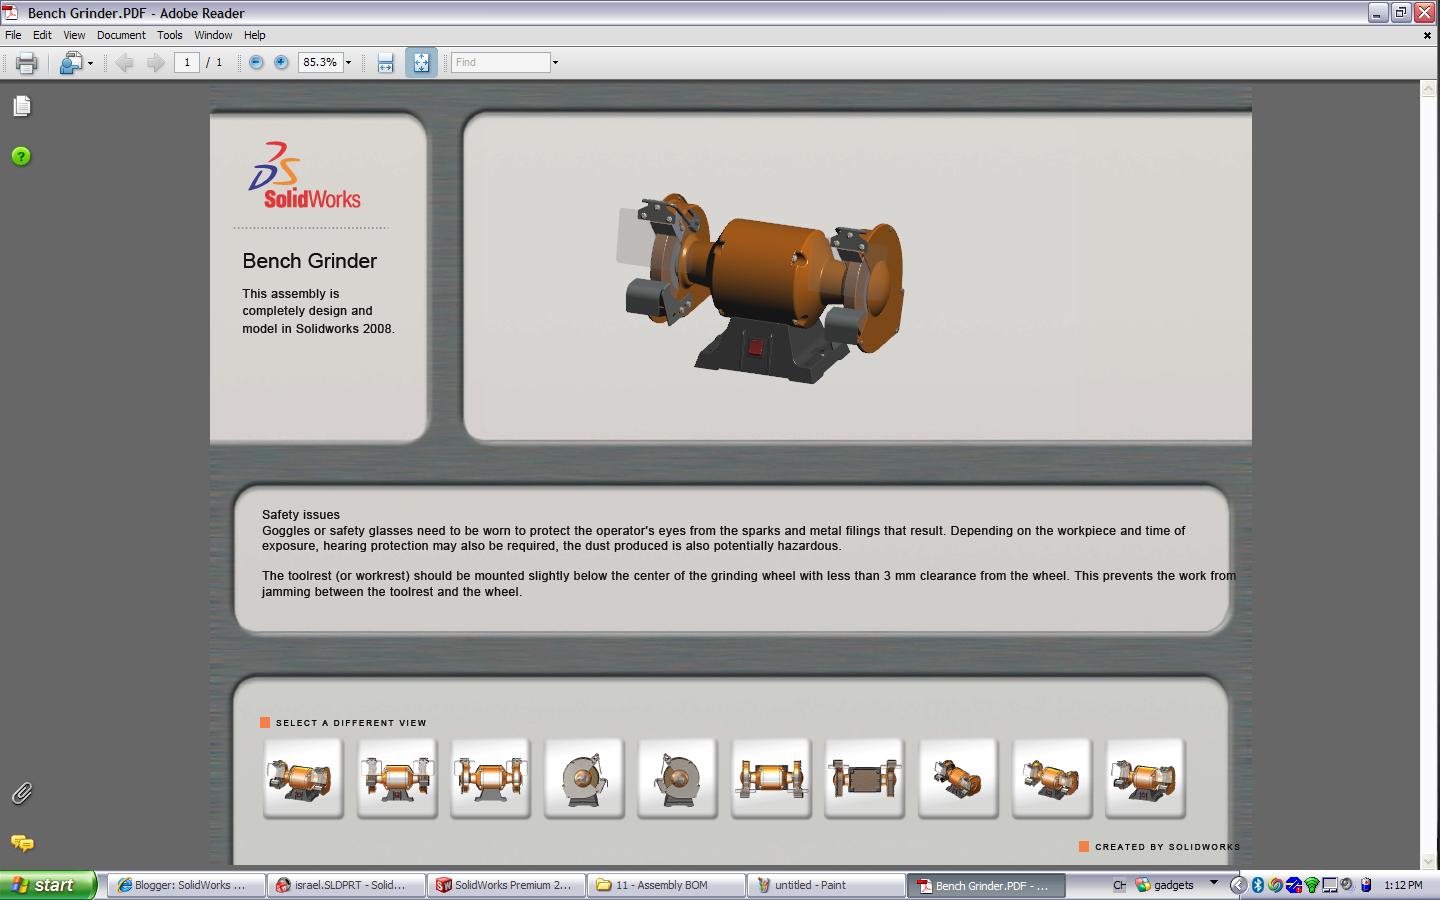Click the Windows Start button

(48, 885)
